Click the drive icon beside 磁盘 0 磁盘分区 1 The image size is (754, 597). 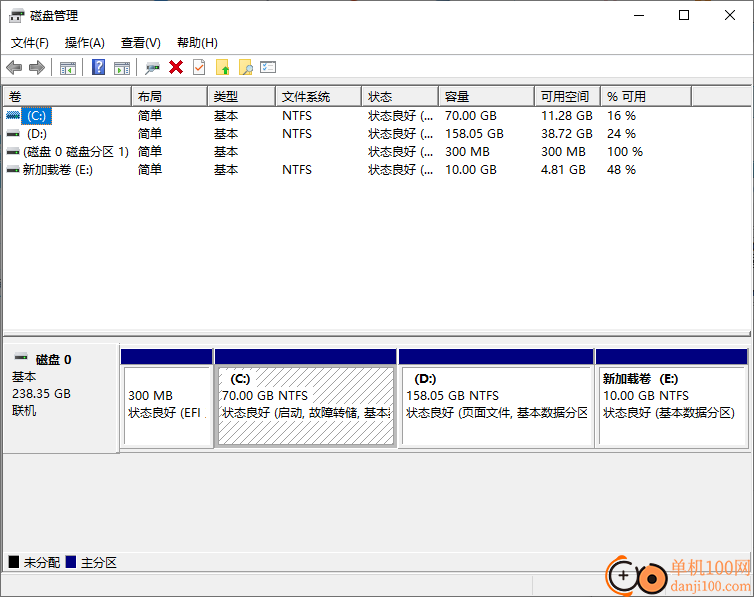pos(13,152)
